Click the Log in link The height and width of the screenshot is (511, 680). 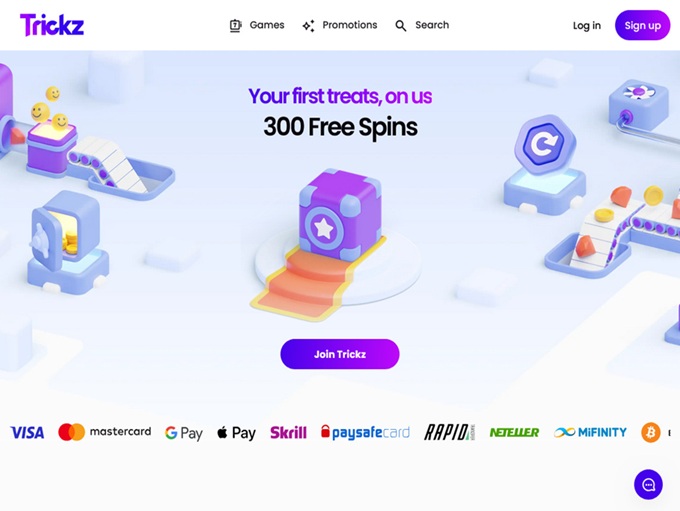click(587, 26)
